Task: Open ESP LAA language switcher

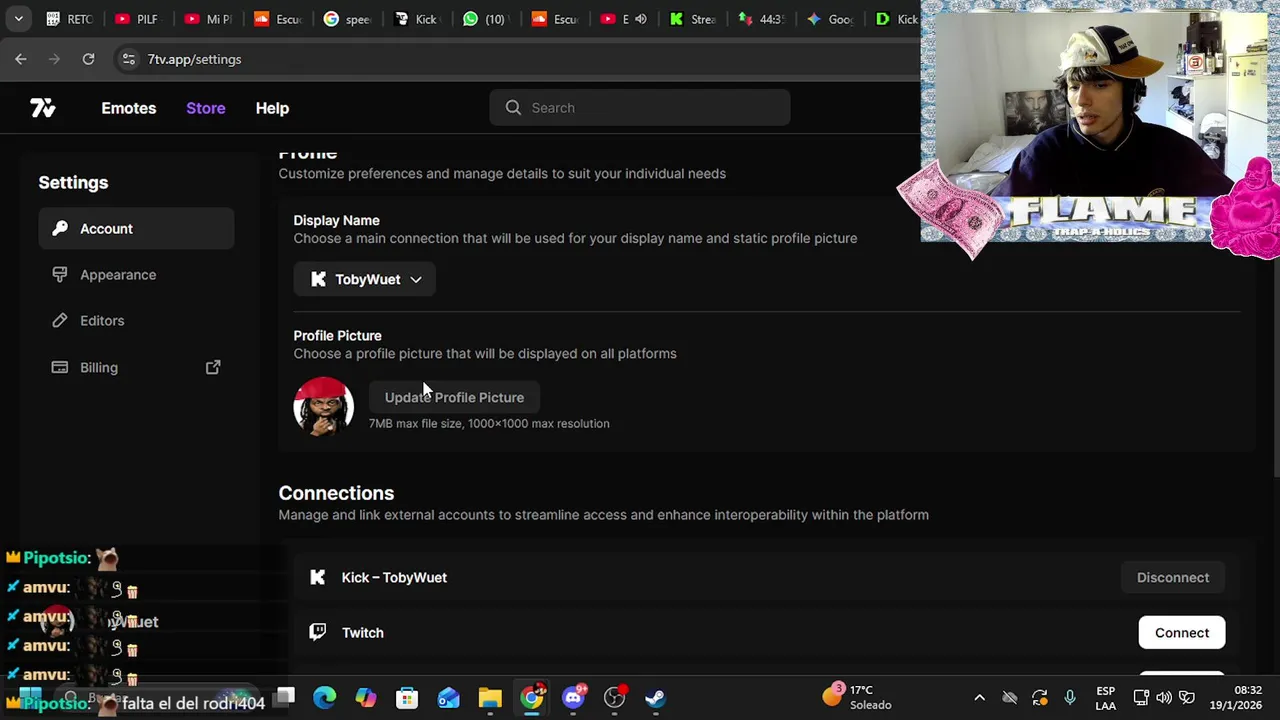Action: coord(1105,698)
